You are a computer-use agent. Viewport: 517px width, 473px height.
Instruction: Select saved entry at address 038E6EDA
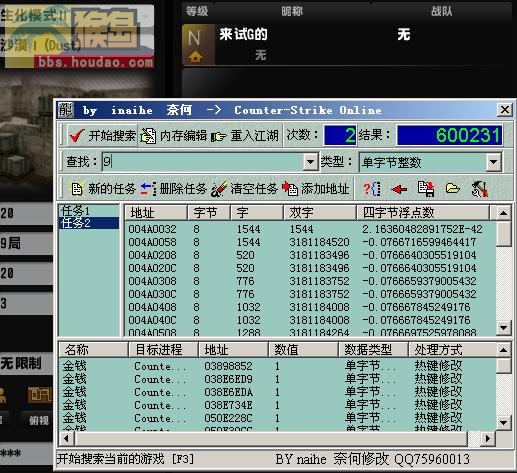(x=277, y=392)
